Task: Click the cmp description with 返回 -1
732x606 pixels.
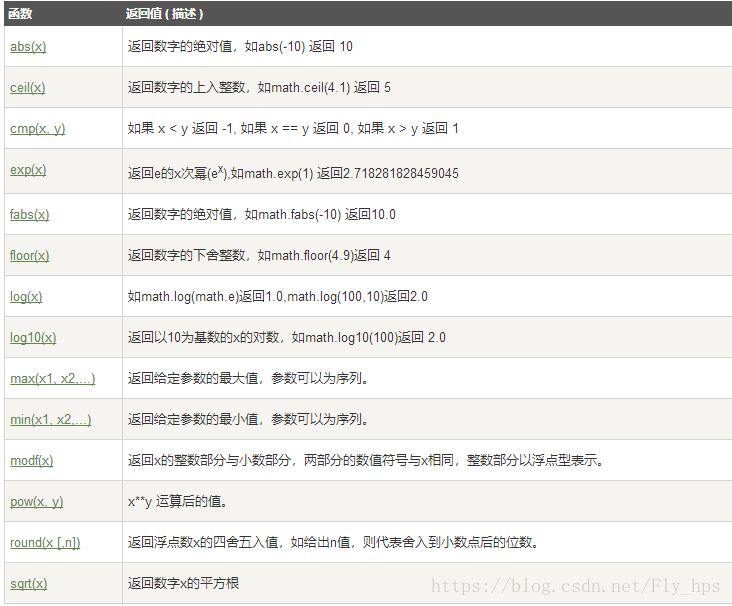Action: (x=293, y=128)
